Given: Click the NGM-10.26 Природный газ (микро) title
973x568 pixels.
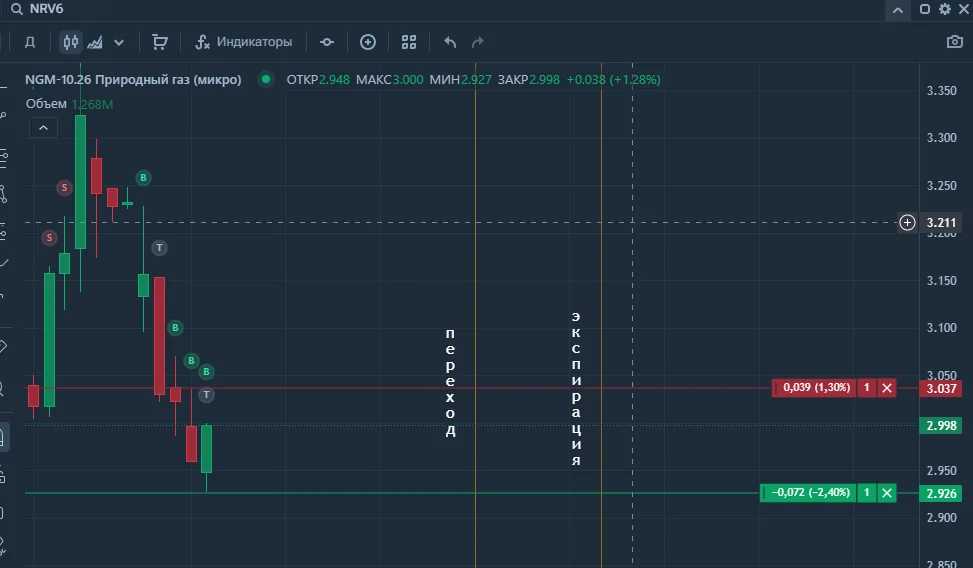Looking at the screenshot, I should point(133,79).
